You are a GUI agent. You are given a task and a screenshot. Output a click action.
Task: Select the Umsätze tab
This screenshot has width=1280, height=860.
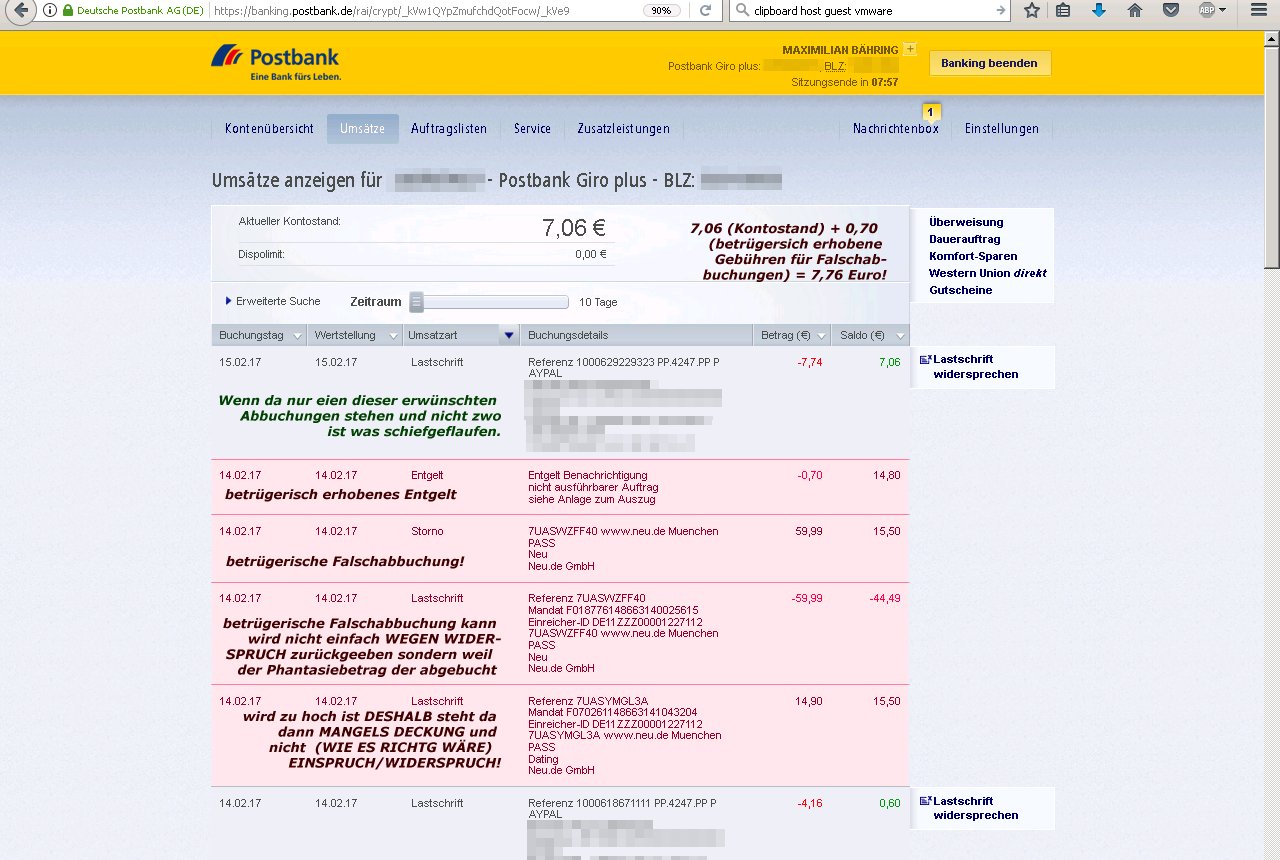[362, 129]
